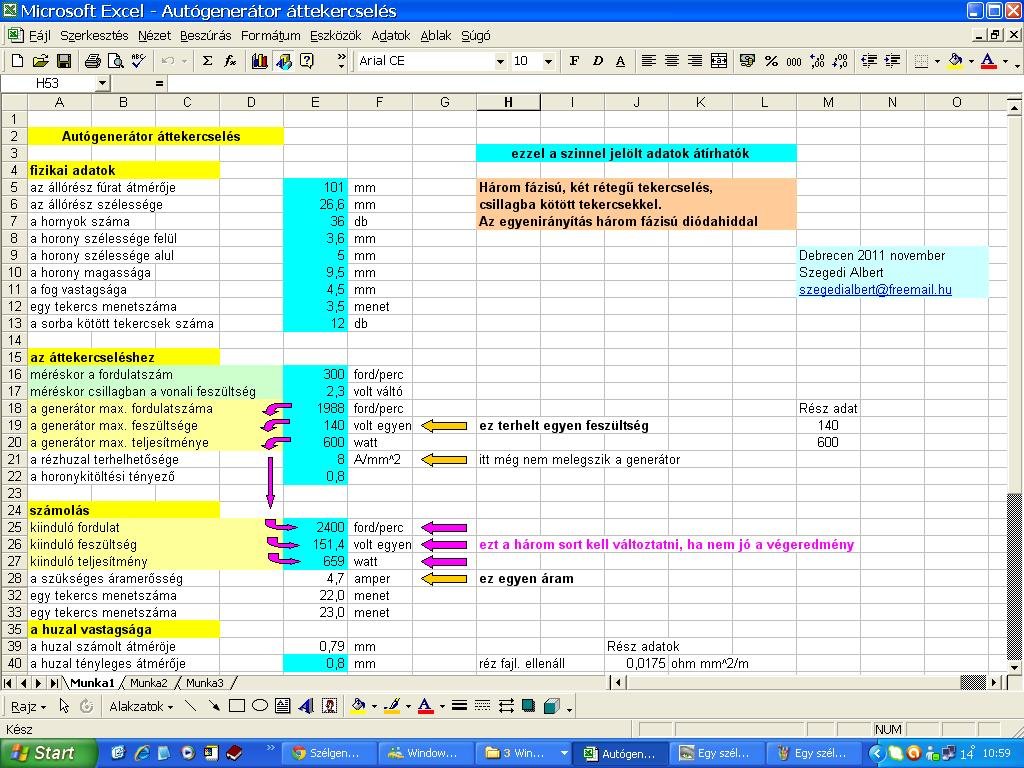
Task: Apply Line Color brush in Drawing toolbar
Action: point(392,706)
